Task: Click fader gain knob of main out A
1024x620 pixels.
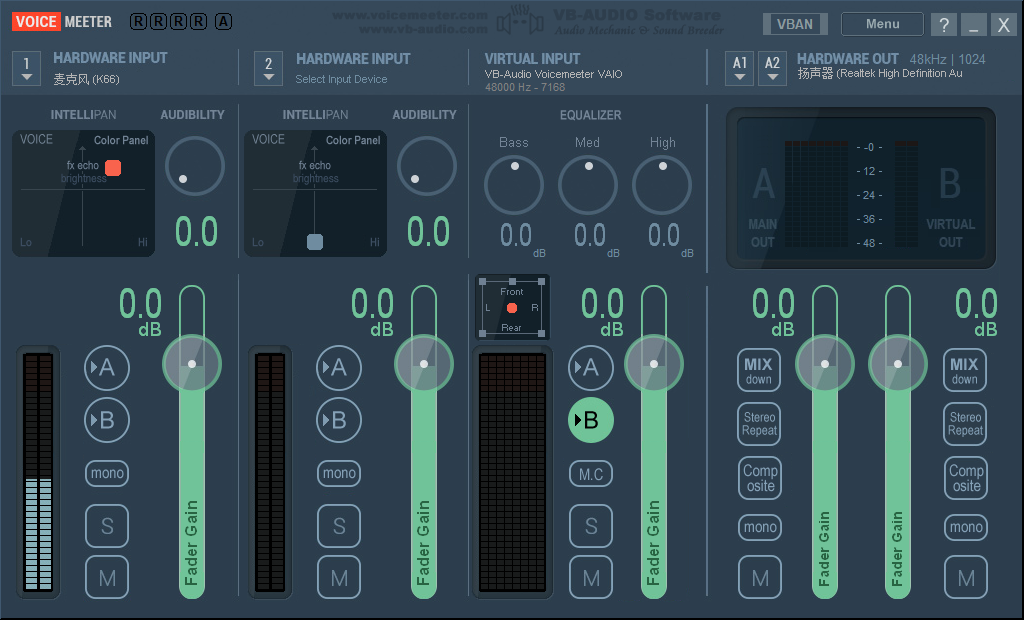Action: click(825, 364)
